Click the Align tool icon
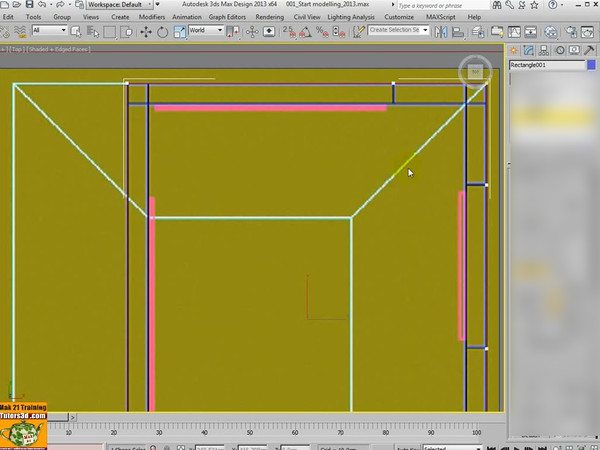 tap(458, 32)
